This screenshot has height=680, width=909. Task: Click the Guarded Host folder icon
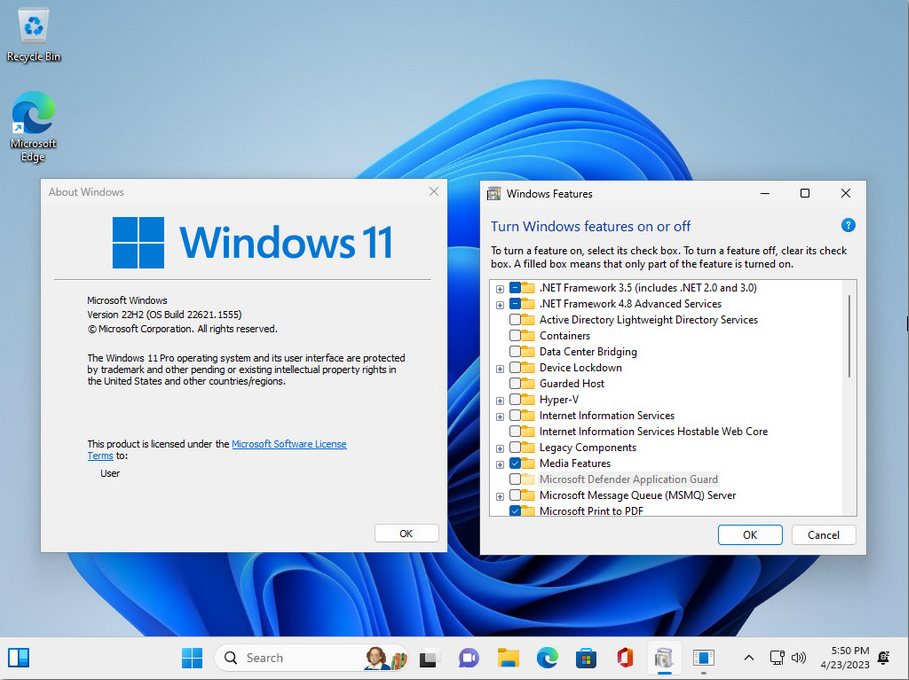528,383
